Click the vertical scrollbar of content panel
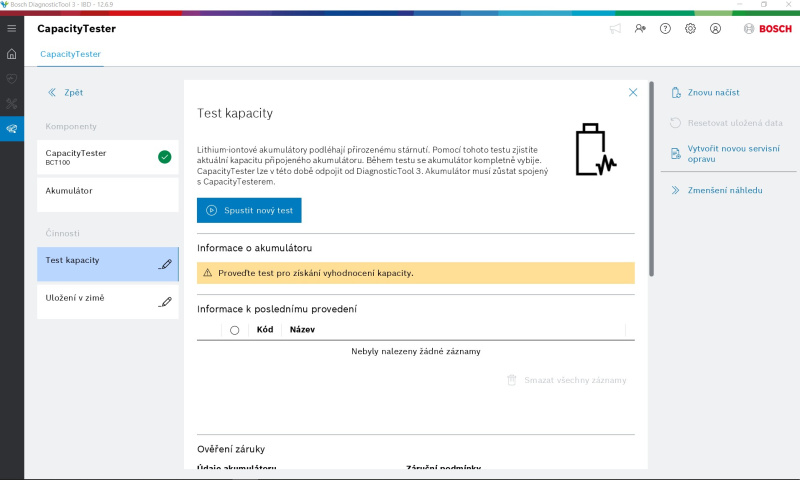The image size is (800, 480). 652,180
